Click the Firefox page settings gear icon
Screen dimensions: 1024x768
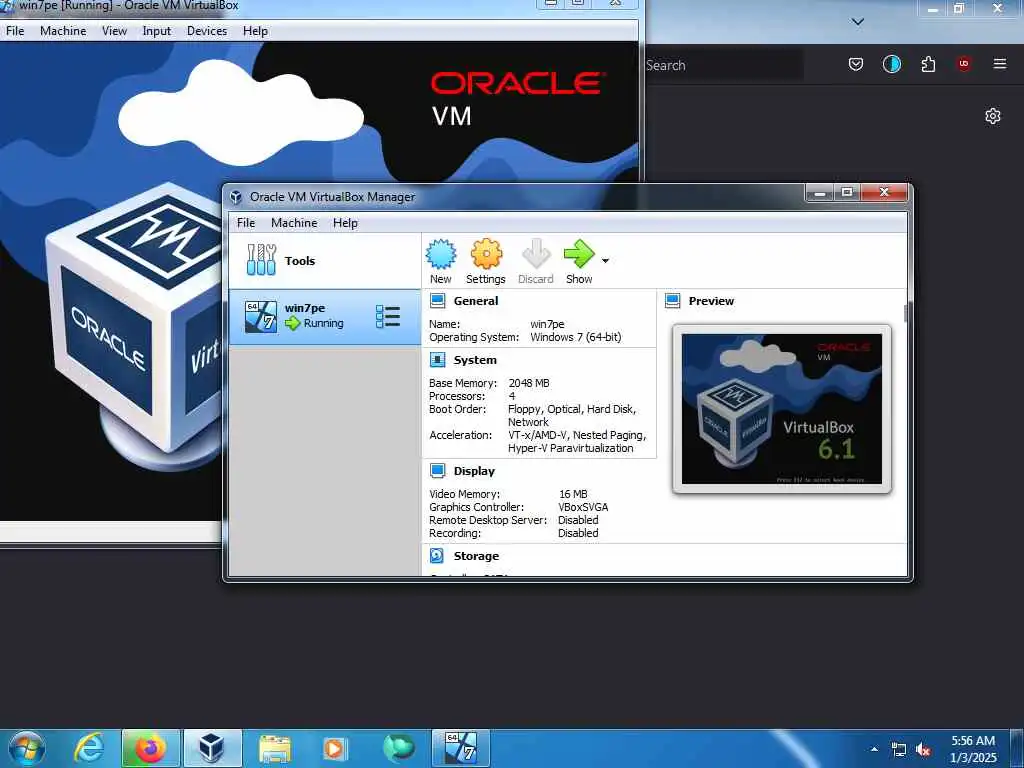[x=993, y=116]
